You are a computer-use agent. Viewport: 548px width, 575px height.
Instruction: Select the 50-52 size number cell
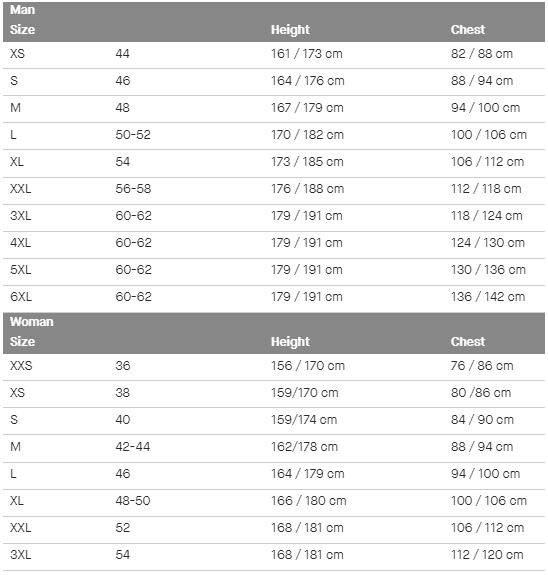(133, 135)
